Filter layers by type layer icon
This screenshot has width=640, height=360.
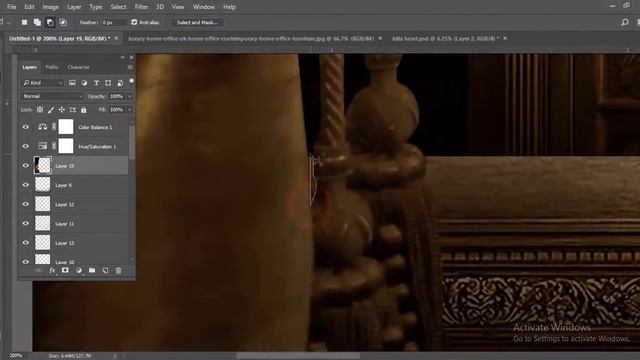click(x=96, y=83)
